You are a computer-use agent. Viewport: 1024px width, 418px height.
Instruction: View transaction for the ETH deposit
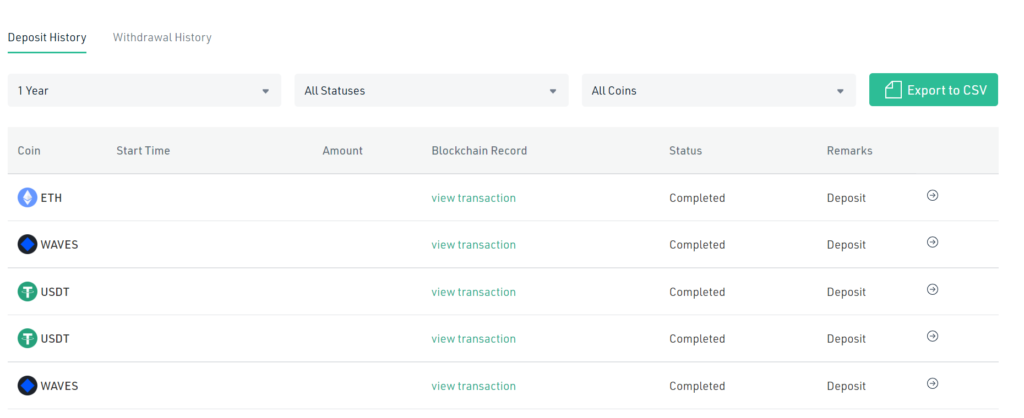[473, 198]
